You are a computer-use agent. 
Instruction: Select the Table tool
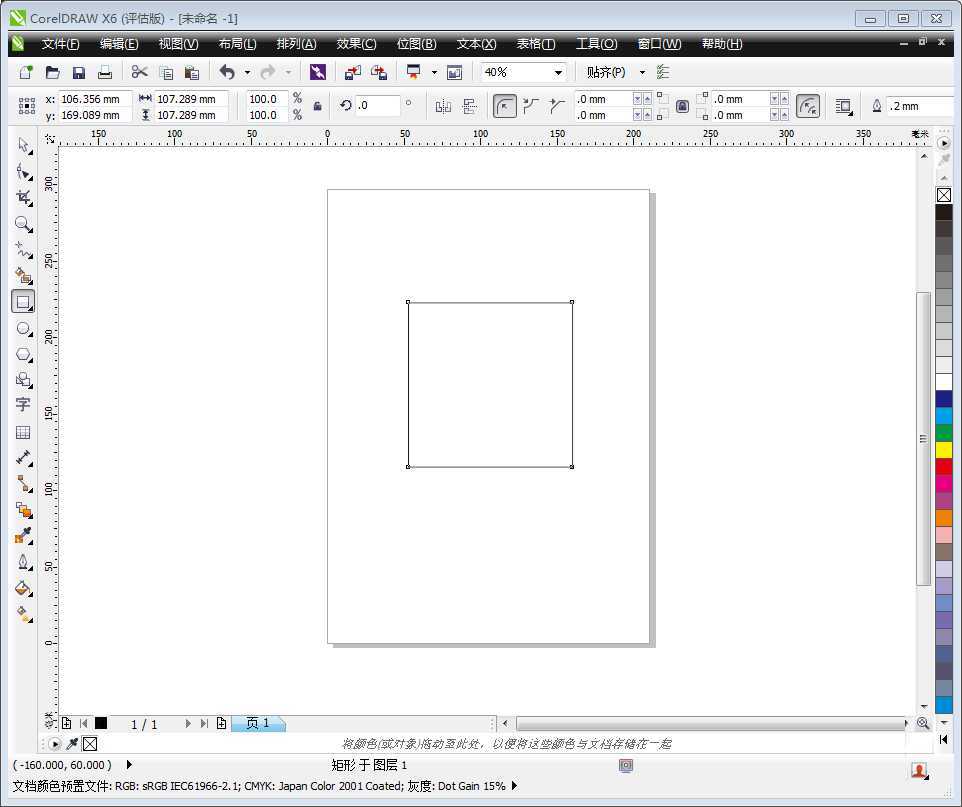point(23,432)
